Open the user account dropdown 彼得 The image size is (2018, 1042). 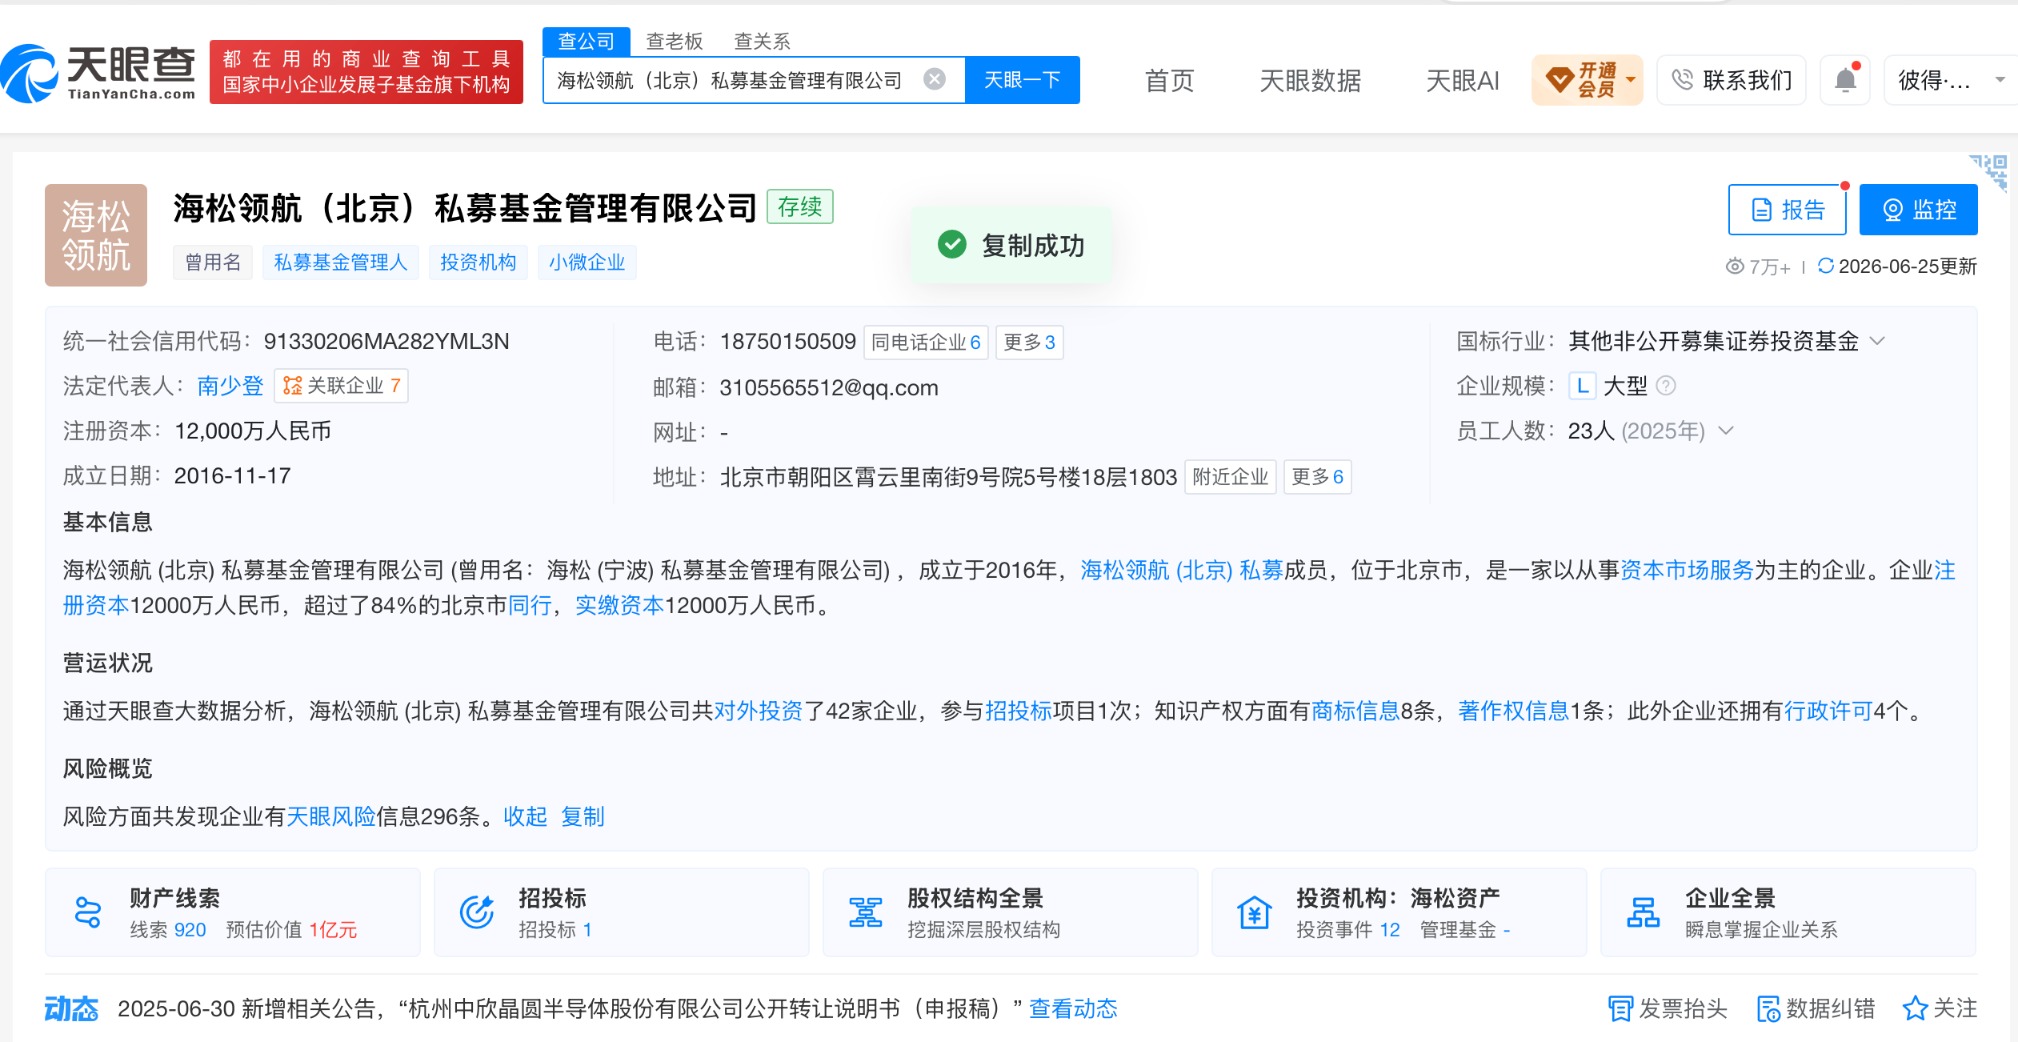click(x=1952, y=80)
